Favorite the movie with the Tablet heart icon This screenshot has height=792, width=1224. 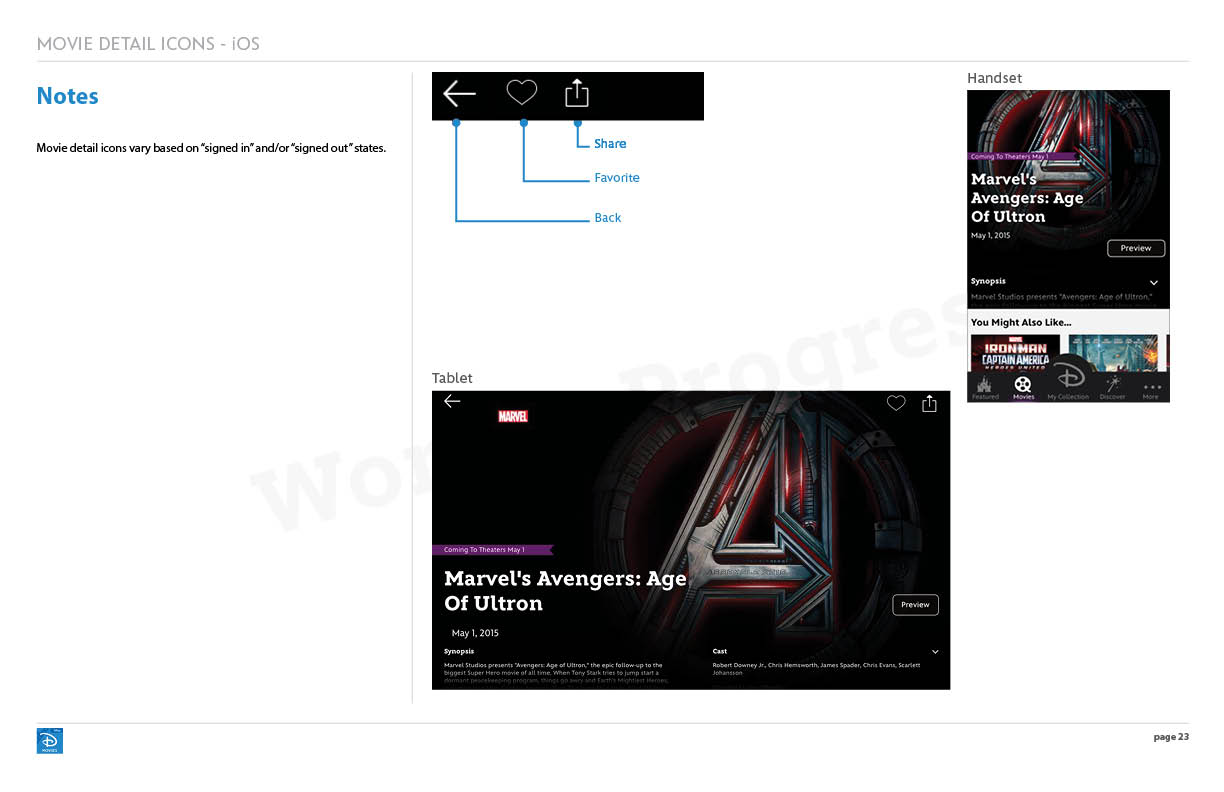pyautogui.click(x=896, y=403)
